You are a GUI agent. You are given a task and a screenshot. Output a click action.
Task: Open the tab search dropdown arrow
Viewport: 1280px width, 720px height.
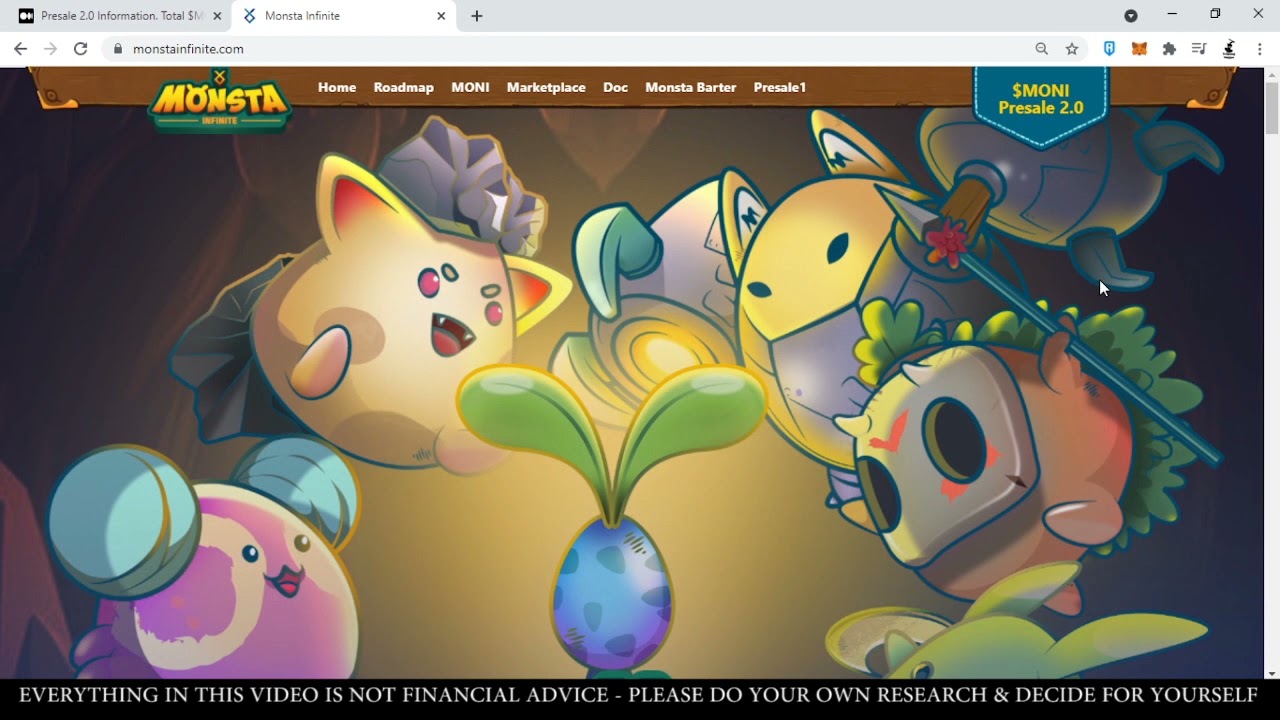click(x=1131, y=16)
